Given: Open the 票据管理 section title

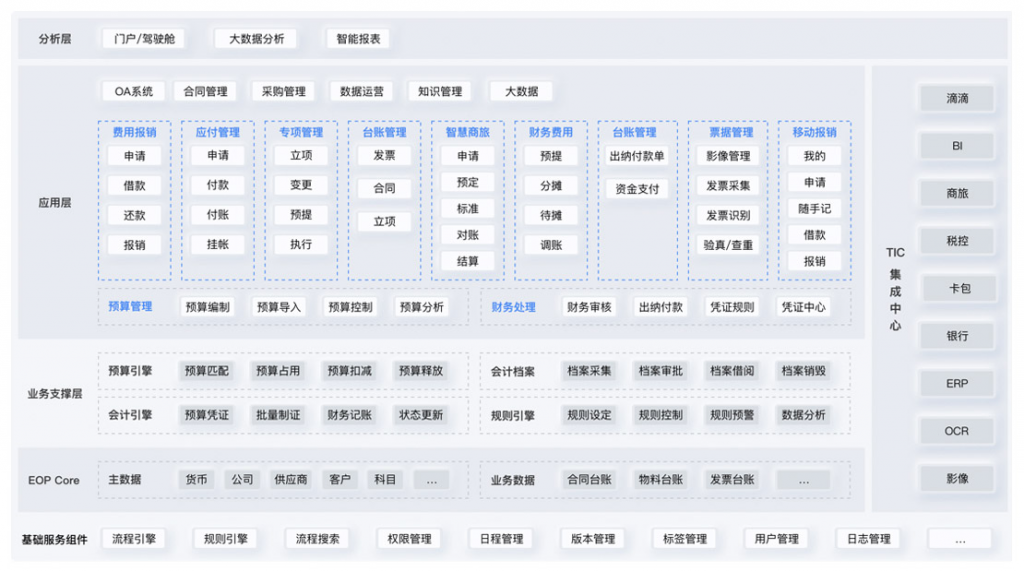Looking at the screenshot, I should (x=730, y=132).
